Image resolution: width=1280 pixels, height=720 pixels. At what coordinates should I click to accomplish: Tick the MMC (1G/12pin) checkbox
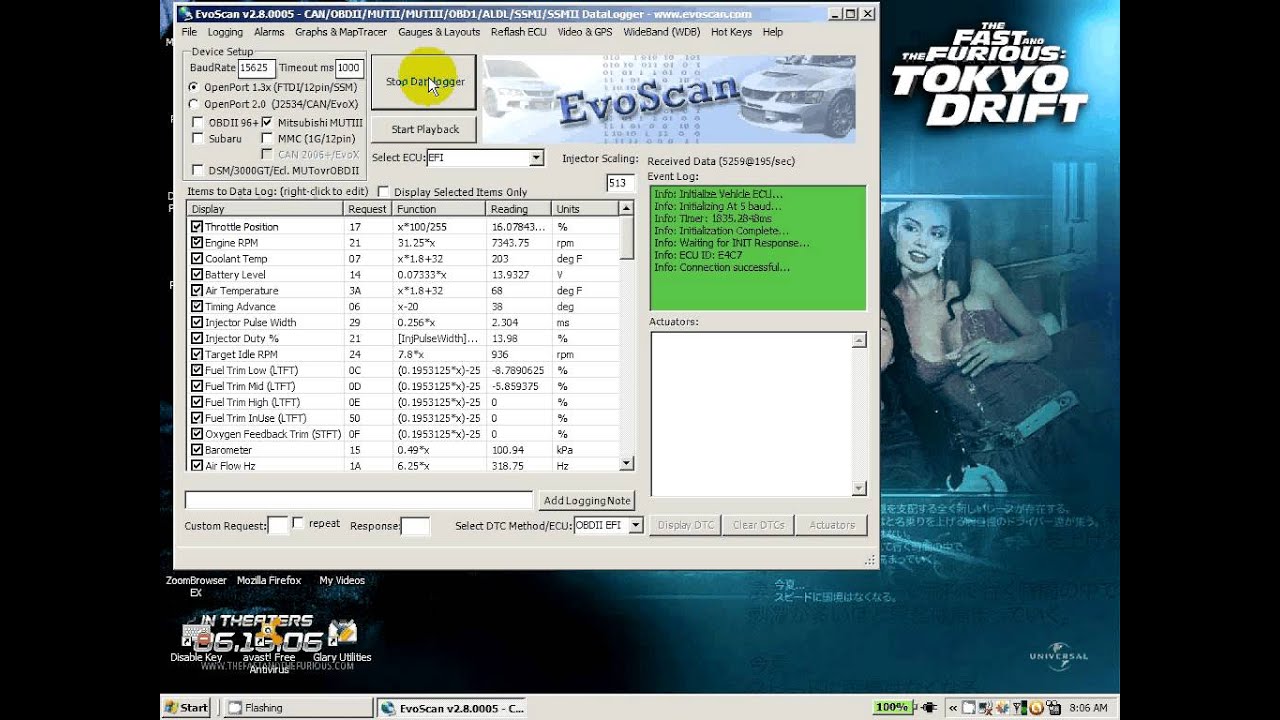(267, 139)
